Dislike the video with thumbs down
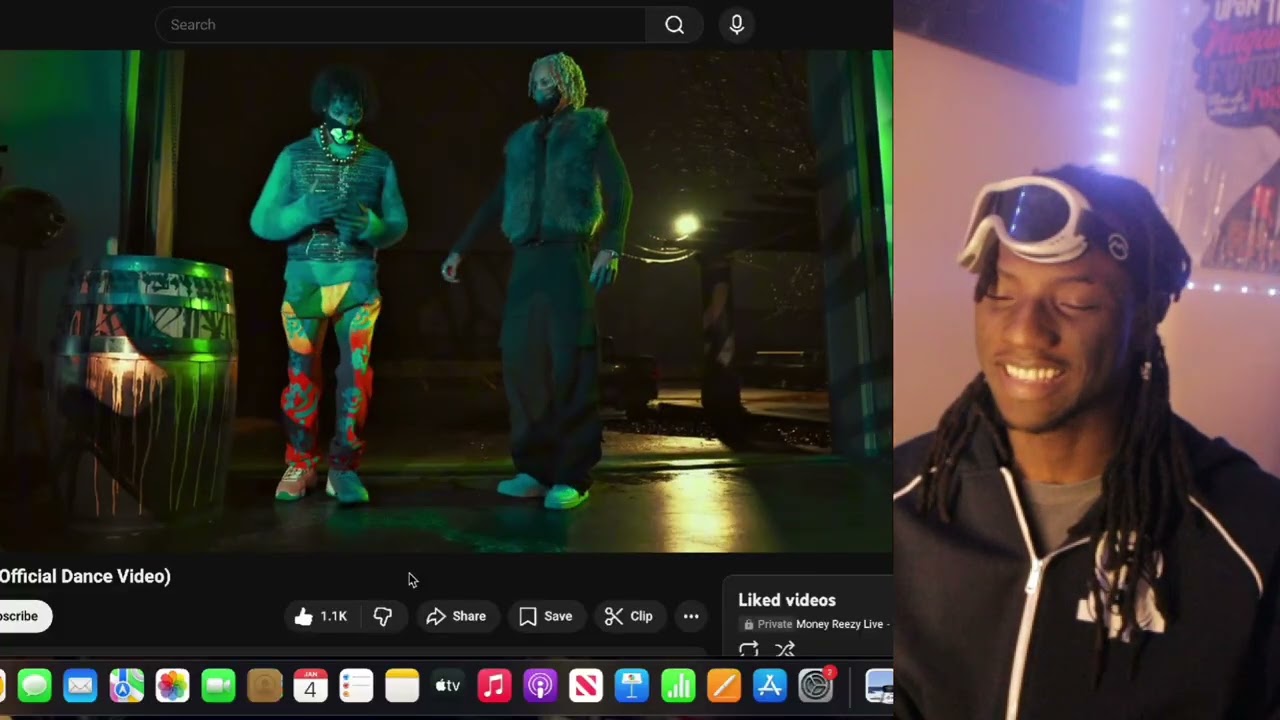 point(383,616)
